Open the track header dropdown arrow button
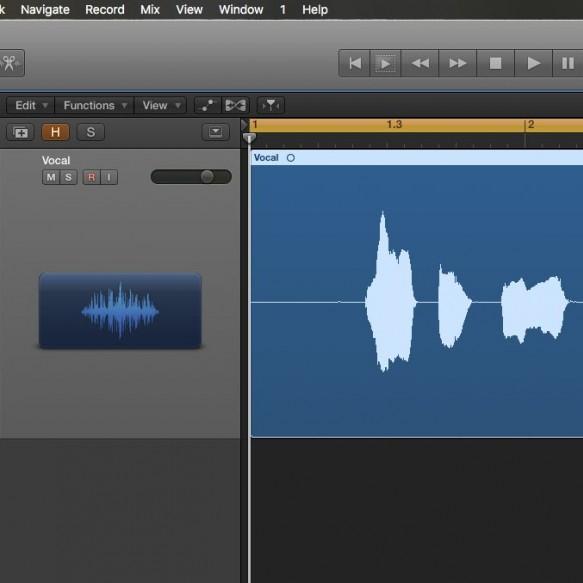 point(216,132)
